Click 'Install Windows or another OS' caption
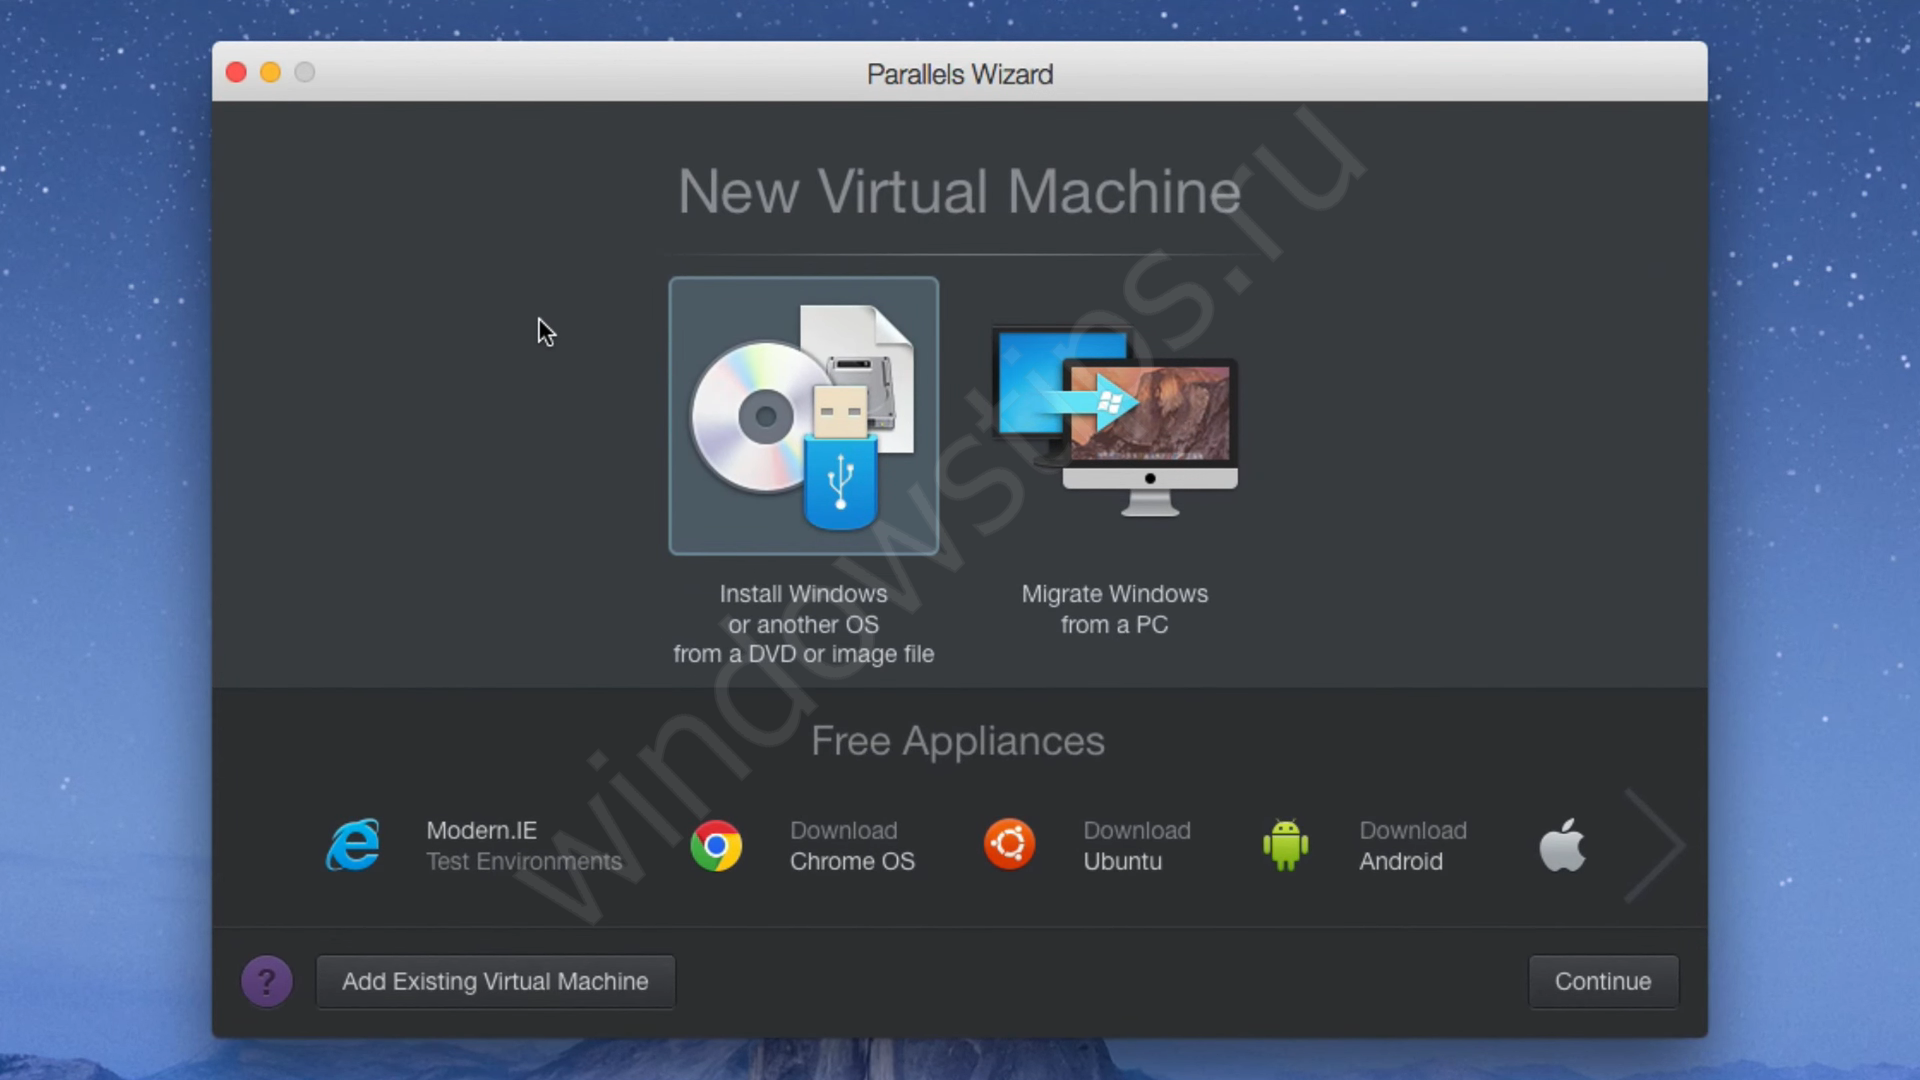This screenshot has height=1080, width=1920. [x=803, y=624]
